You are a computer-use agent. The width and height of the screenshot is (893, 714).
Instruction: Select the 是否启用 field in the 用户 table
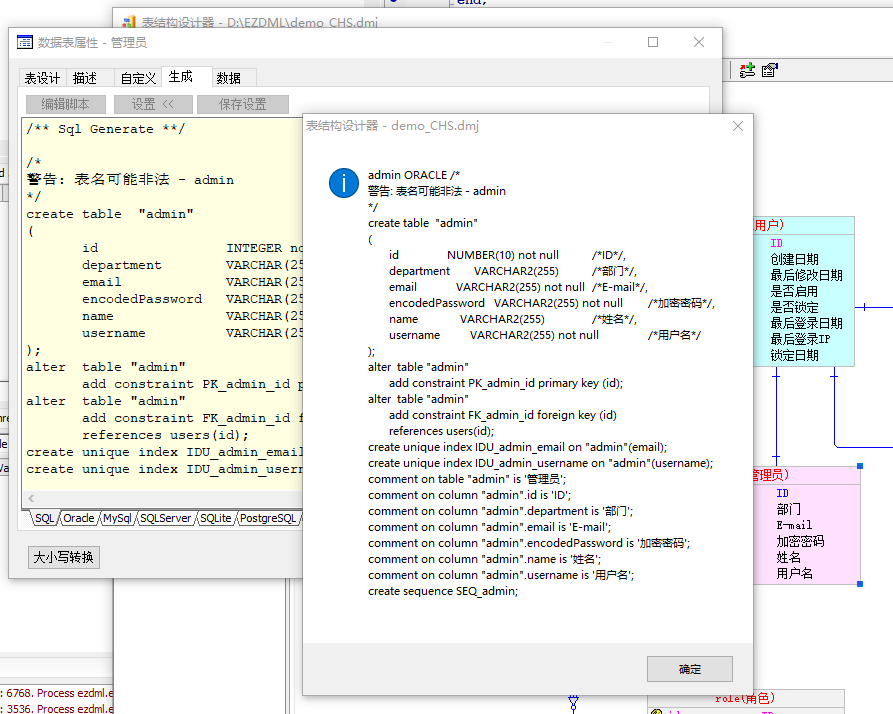point(794,292)
